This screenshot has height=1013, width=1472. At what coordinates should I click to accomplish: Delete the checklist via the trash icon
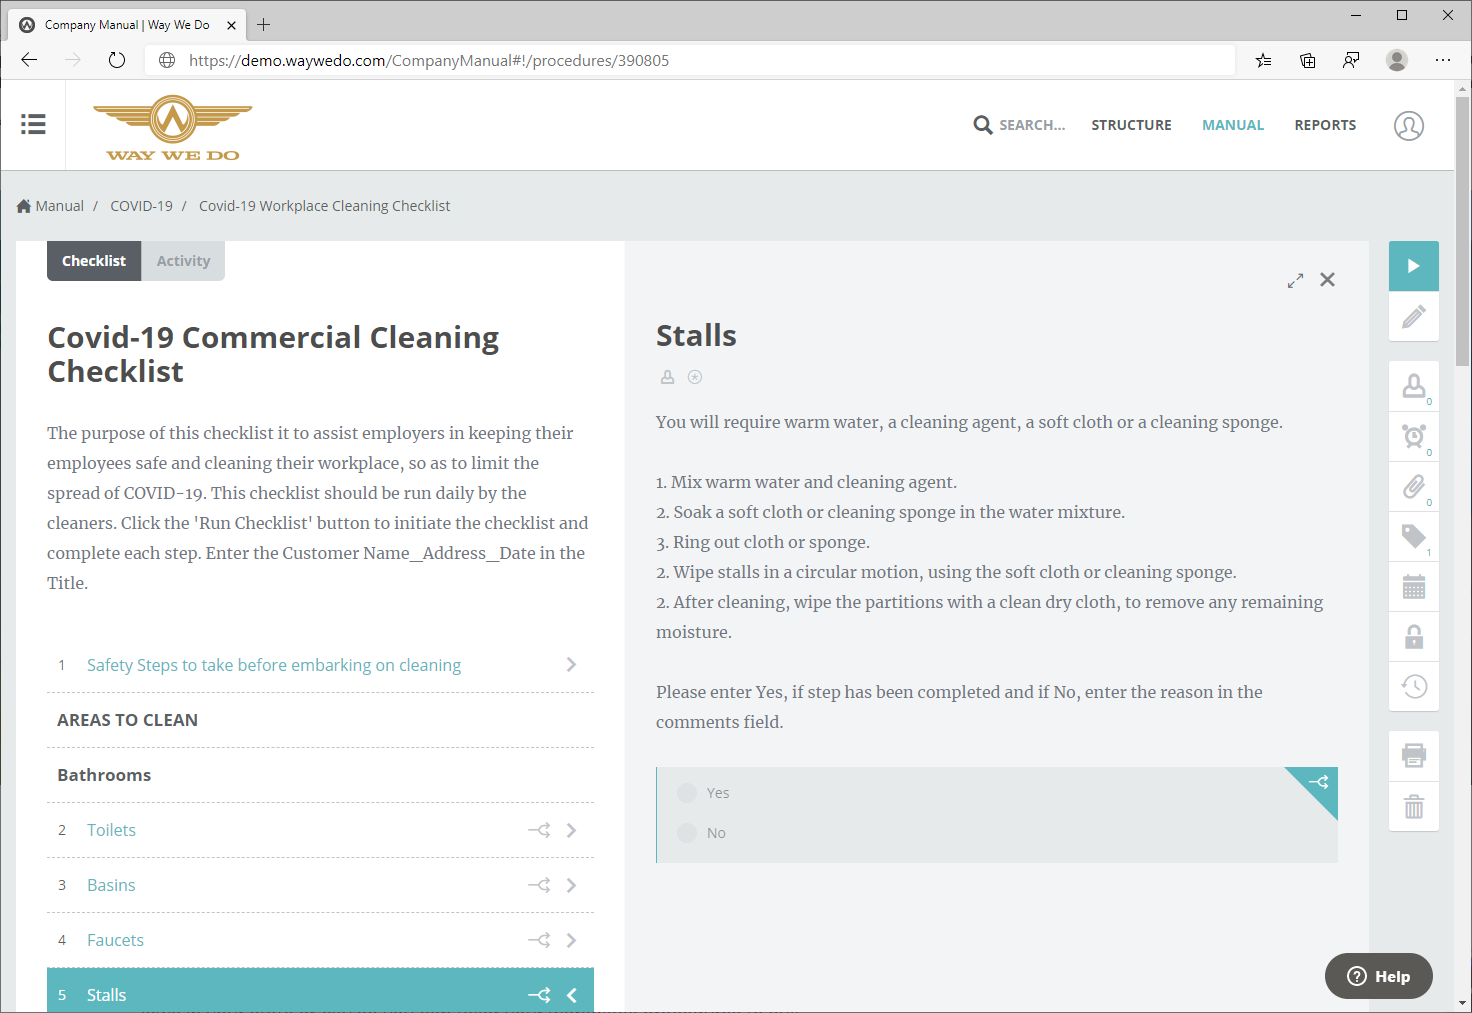click(1413, 807)
